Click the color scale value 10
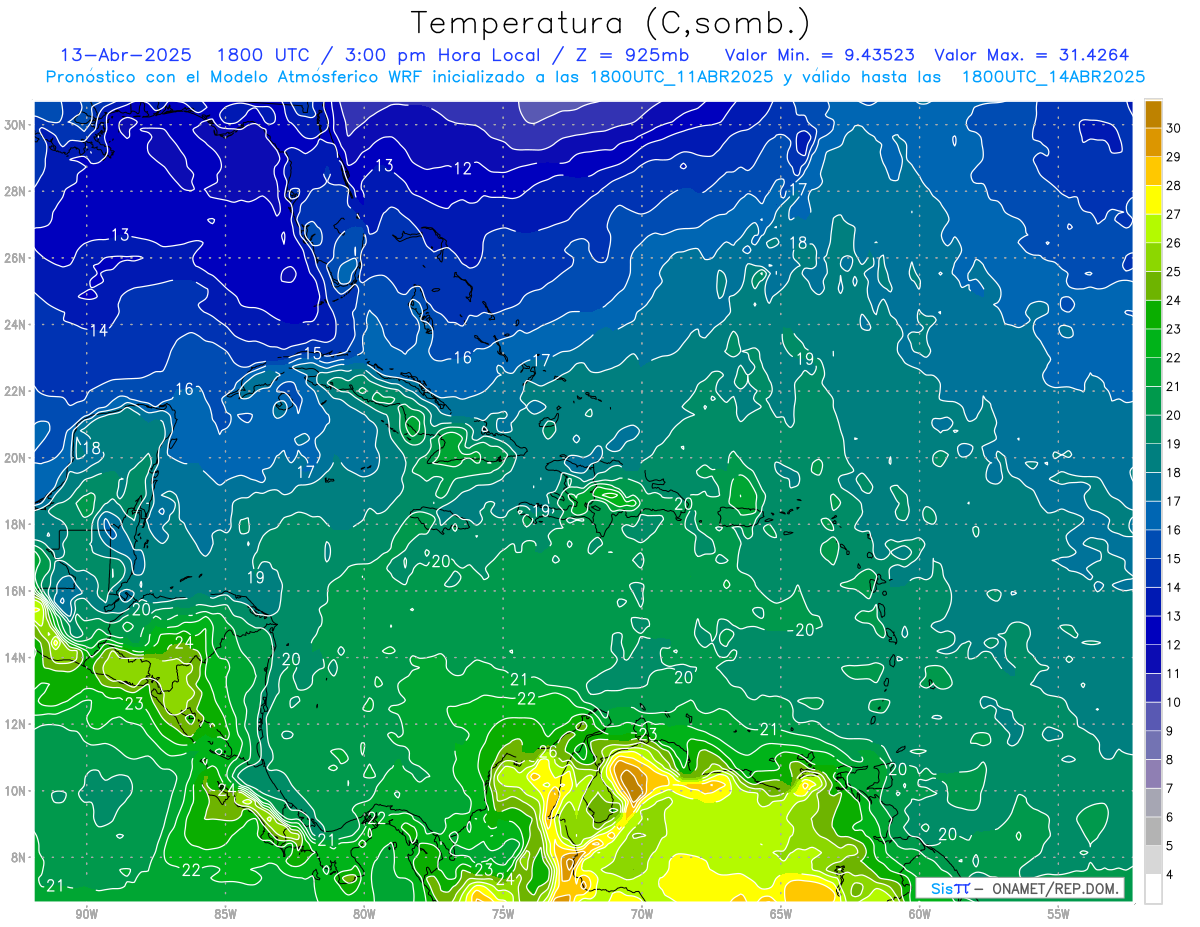 point(1173,702)
